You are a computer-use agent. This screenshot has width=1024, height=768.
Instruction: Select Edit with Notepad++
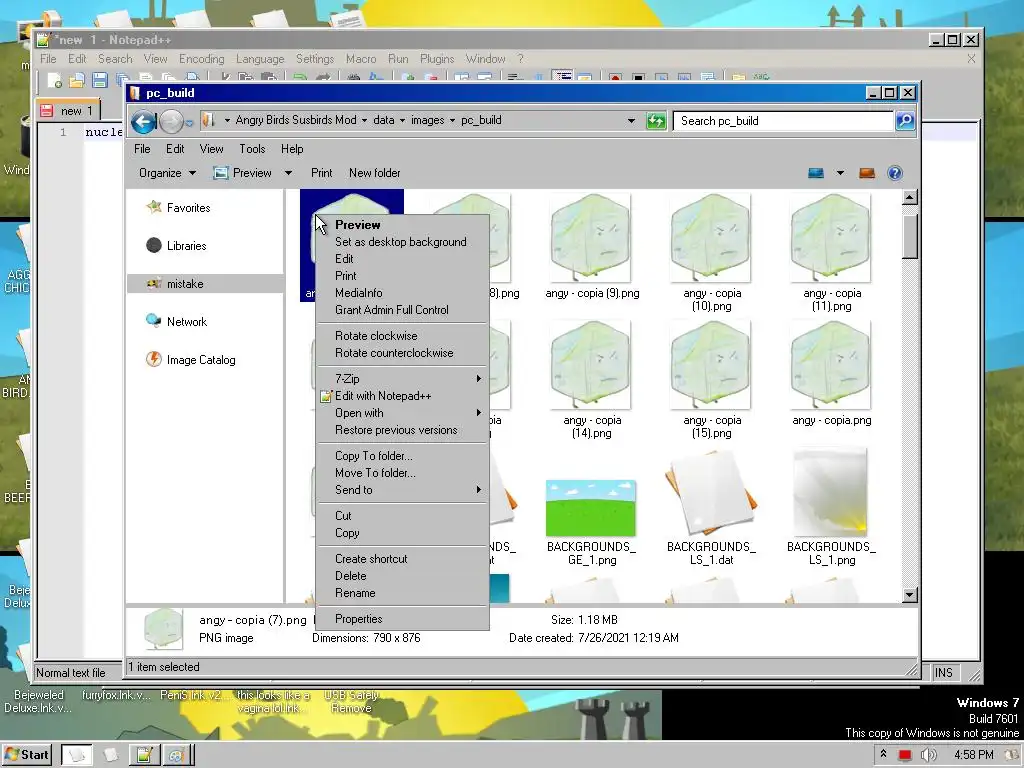coord(402,396)
